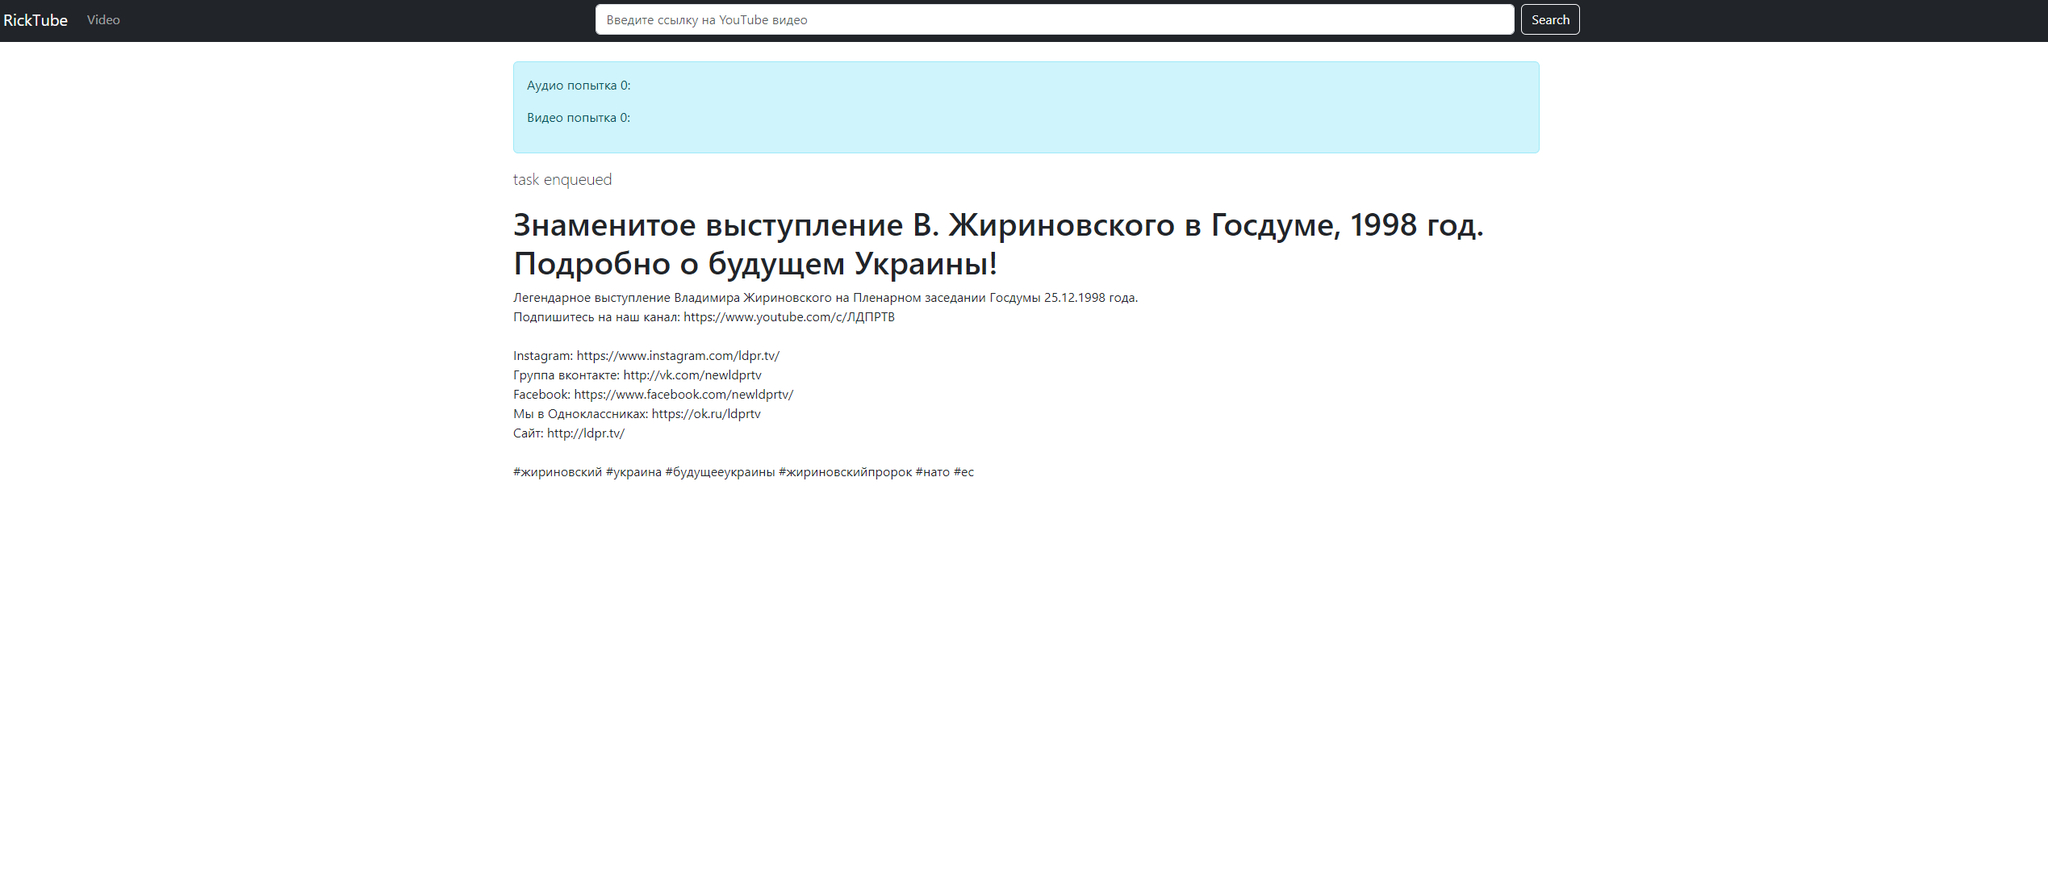Click the #жириновскийпророк hashtag
Viewport: 2048px width, 883px height.
pyautogui.click(x=845, y=472)
